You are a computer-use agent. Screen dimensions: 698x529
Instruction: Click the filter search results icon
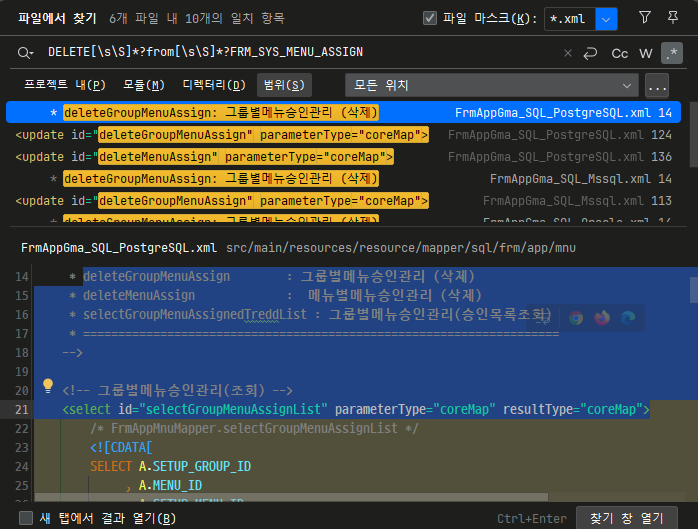point(645,17)
